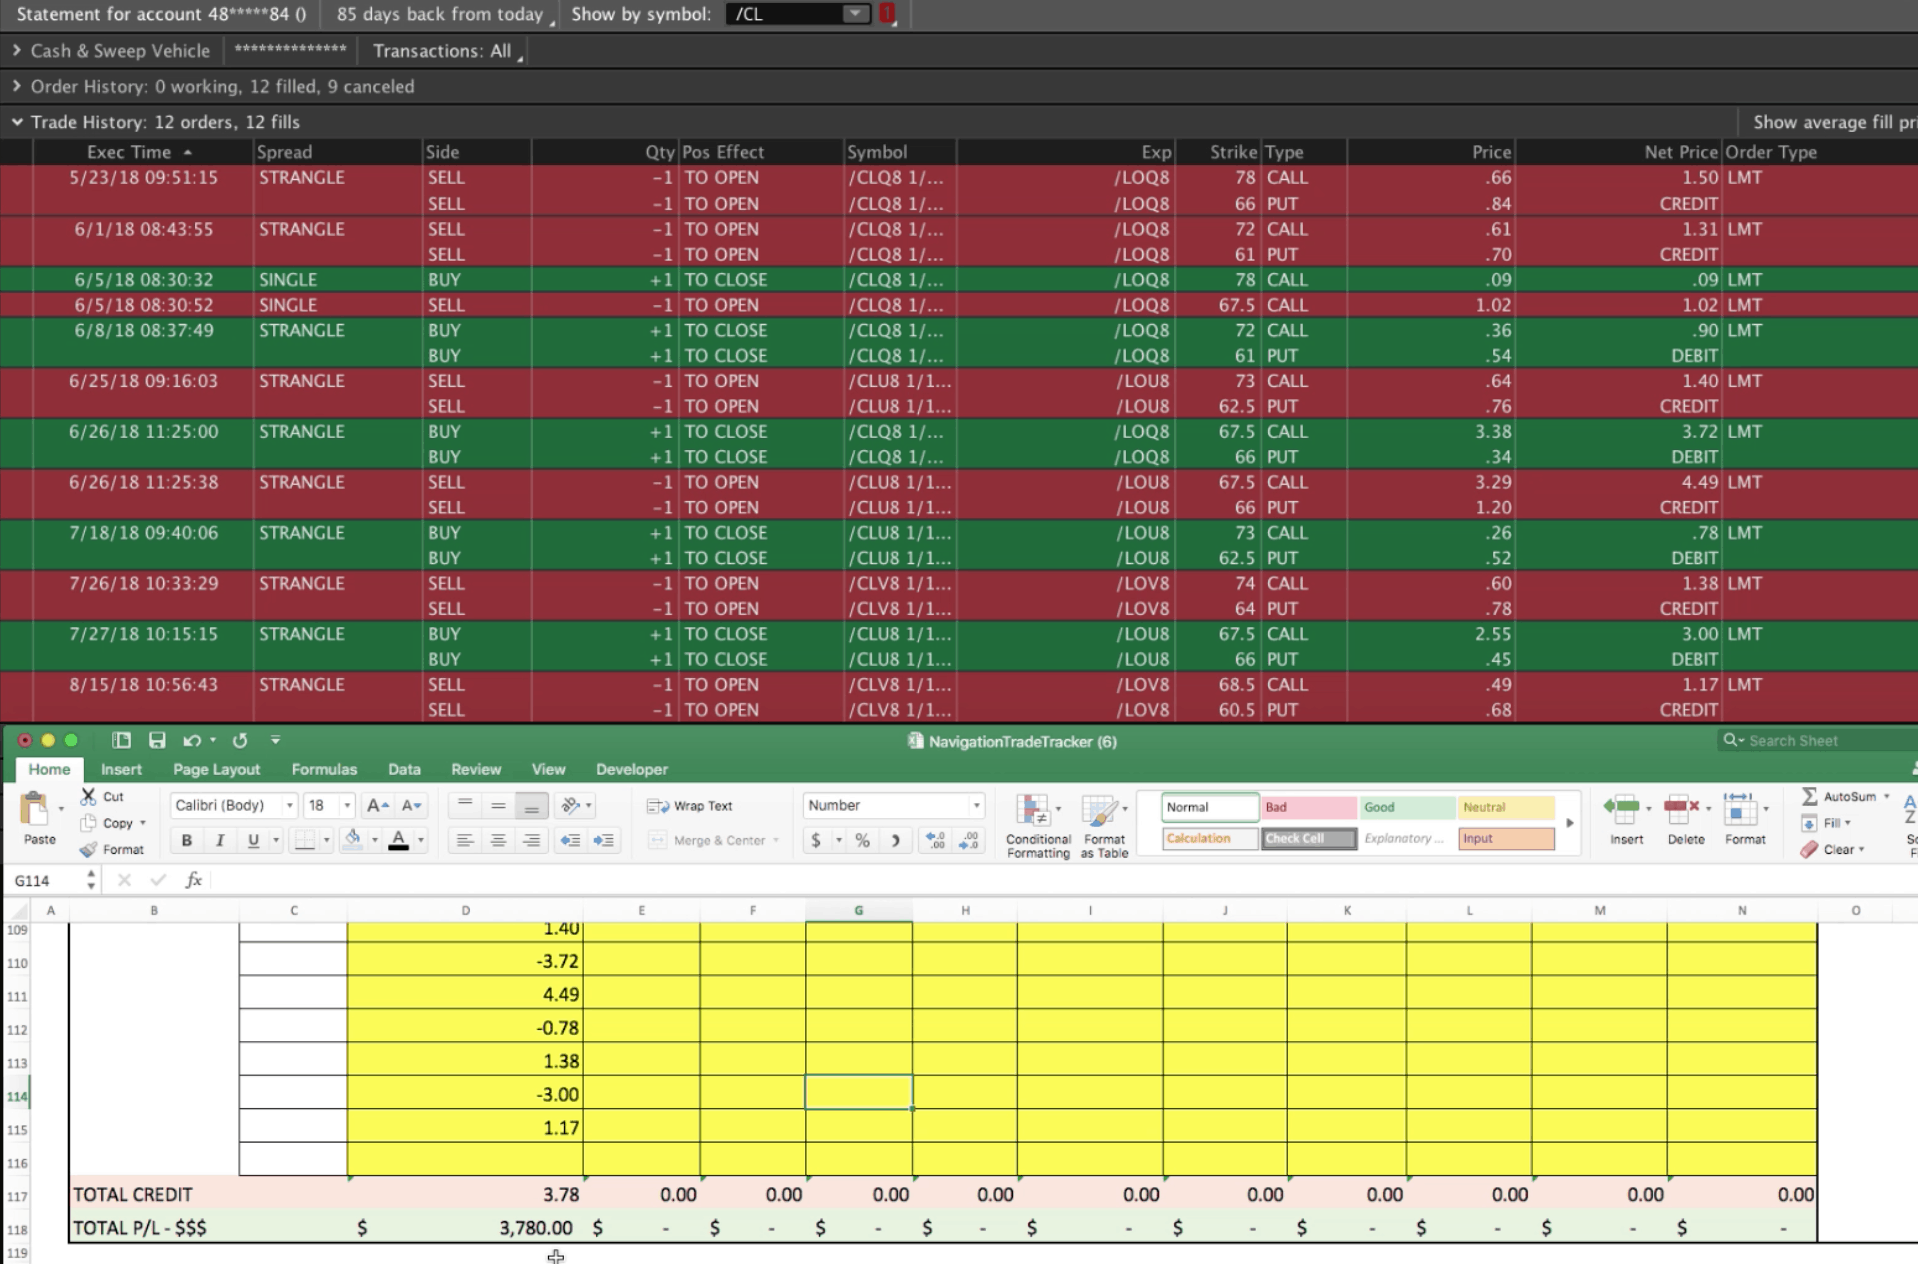Click the Format painter brush icon

point(89,849)
